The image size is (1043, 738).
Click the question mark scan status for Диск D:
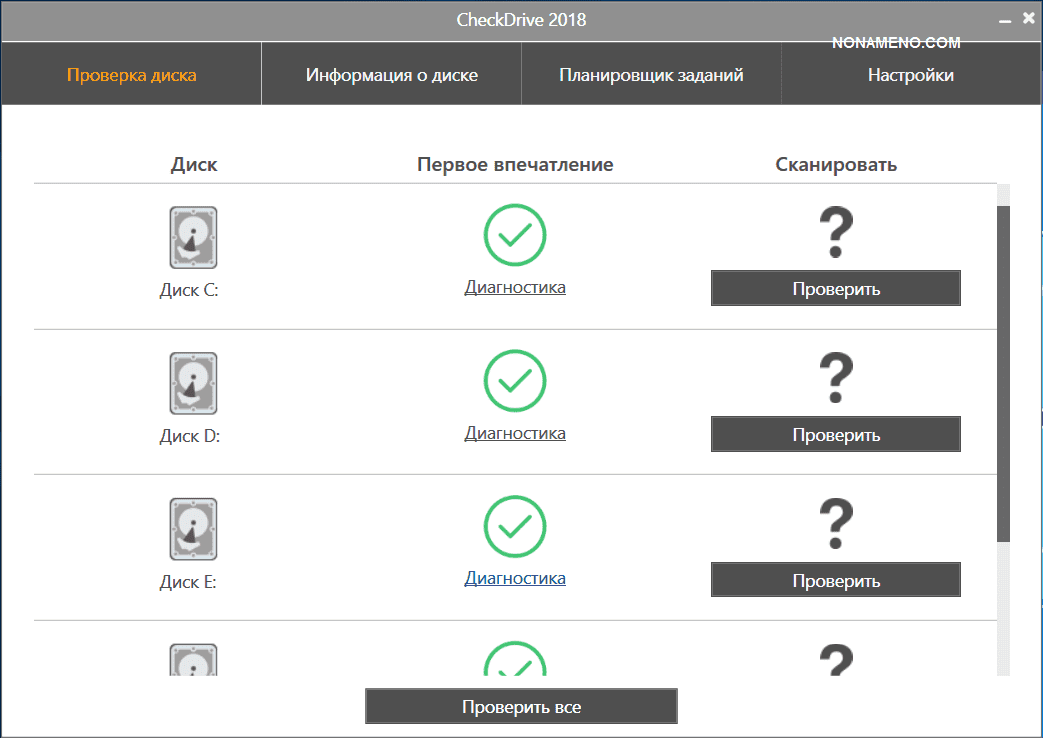point(835,378)
